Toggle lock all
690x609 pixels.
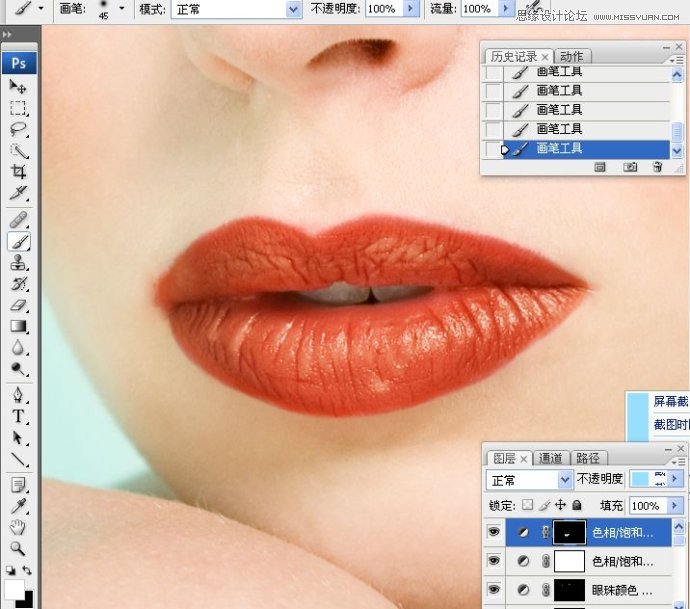576,505
